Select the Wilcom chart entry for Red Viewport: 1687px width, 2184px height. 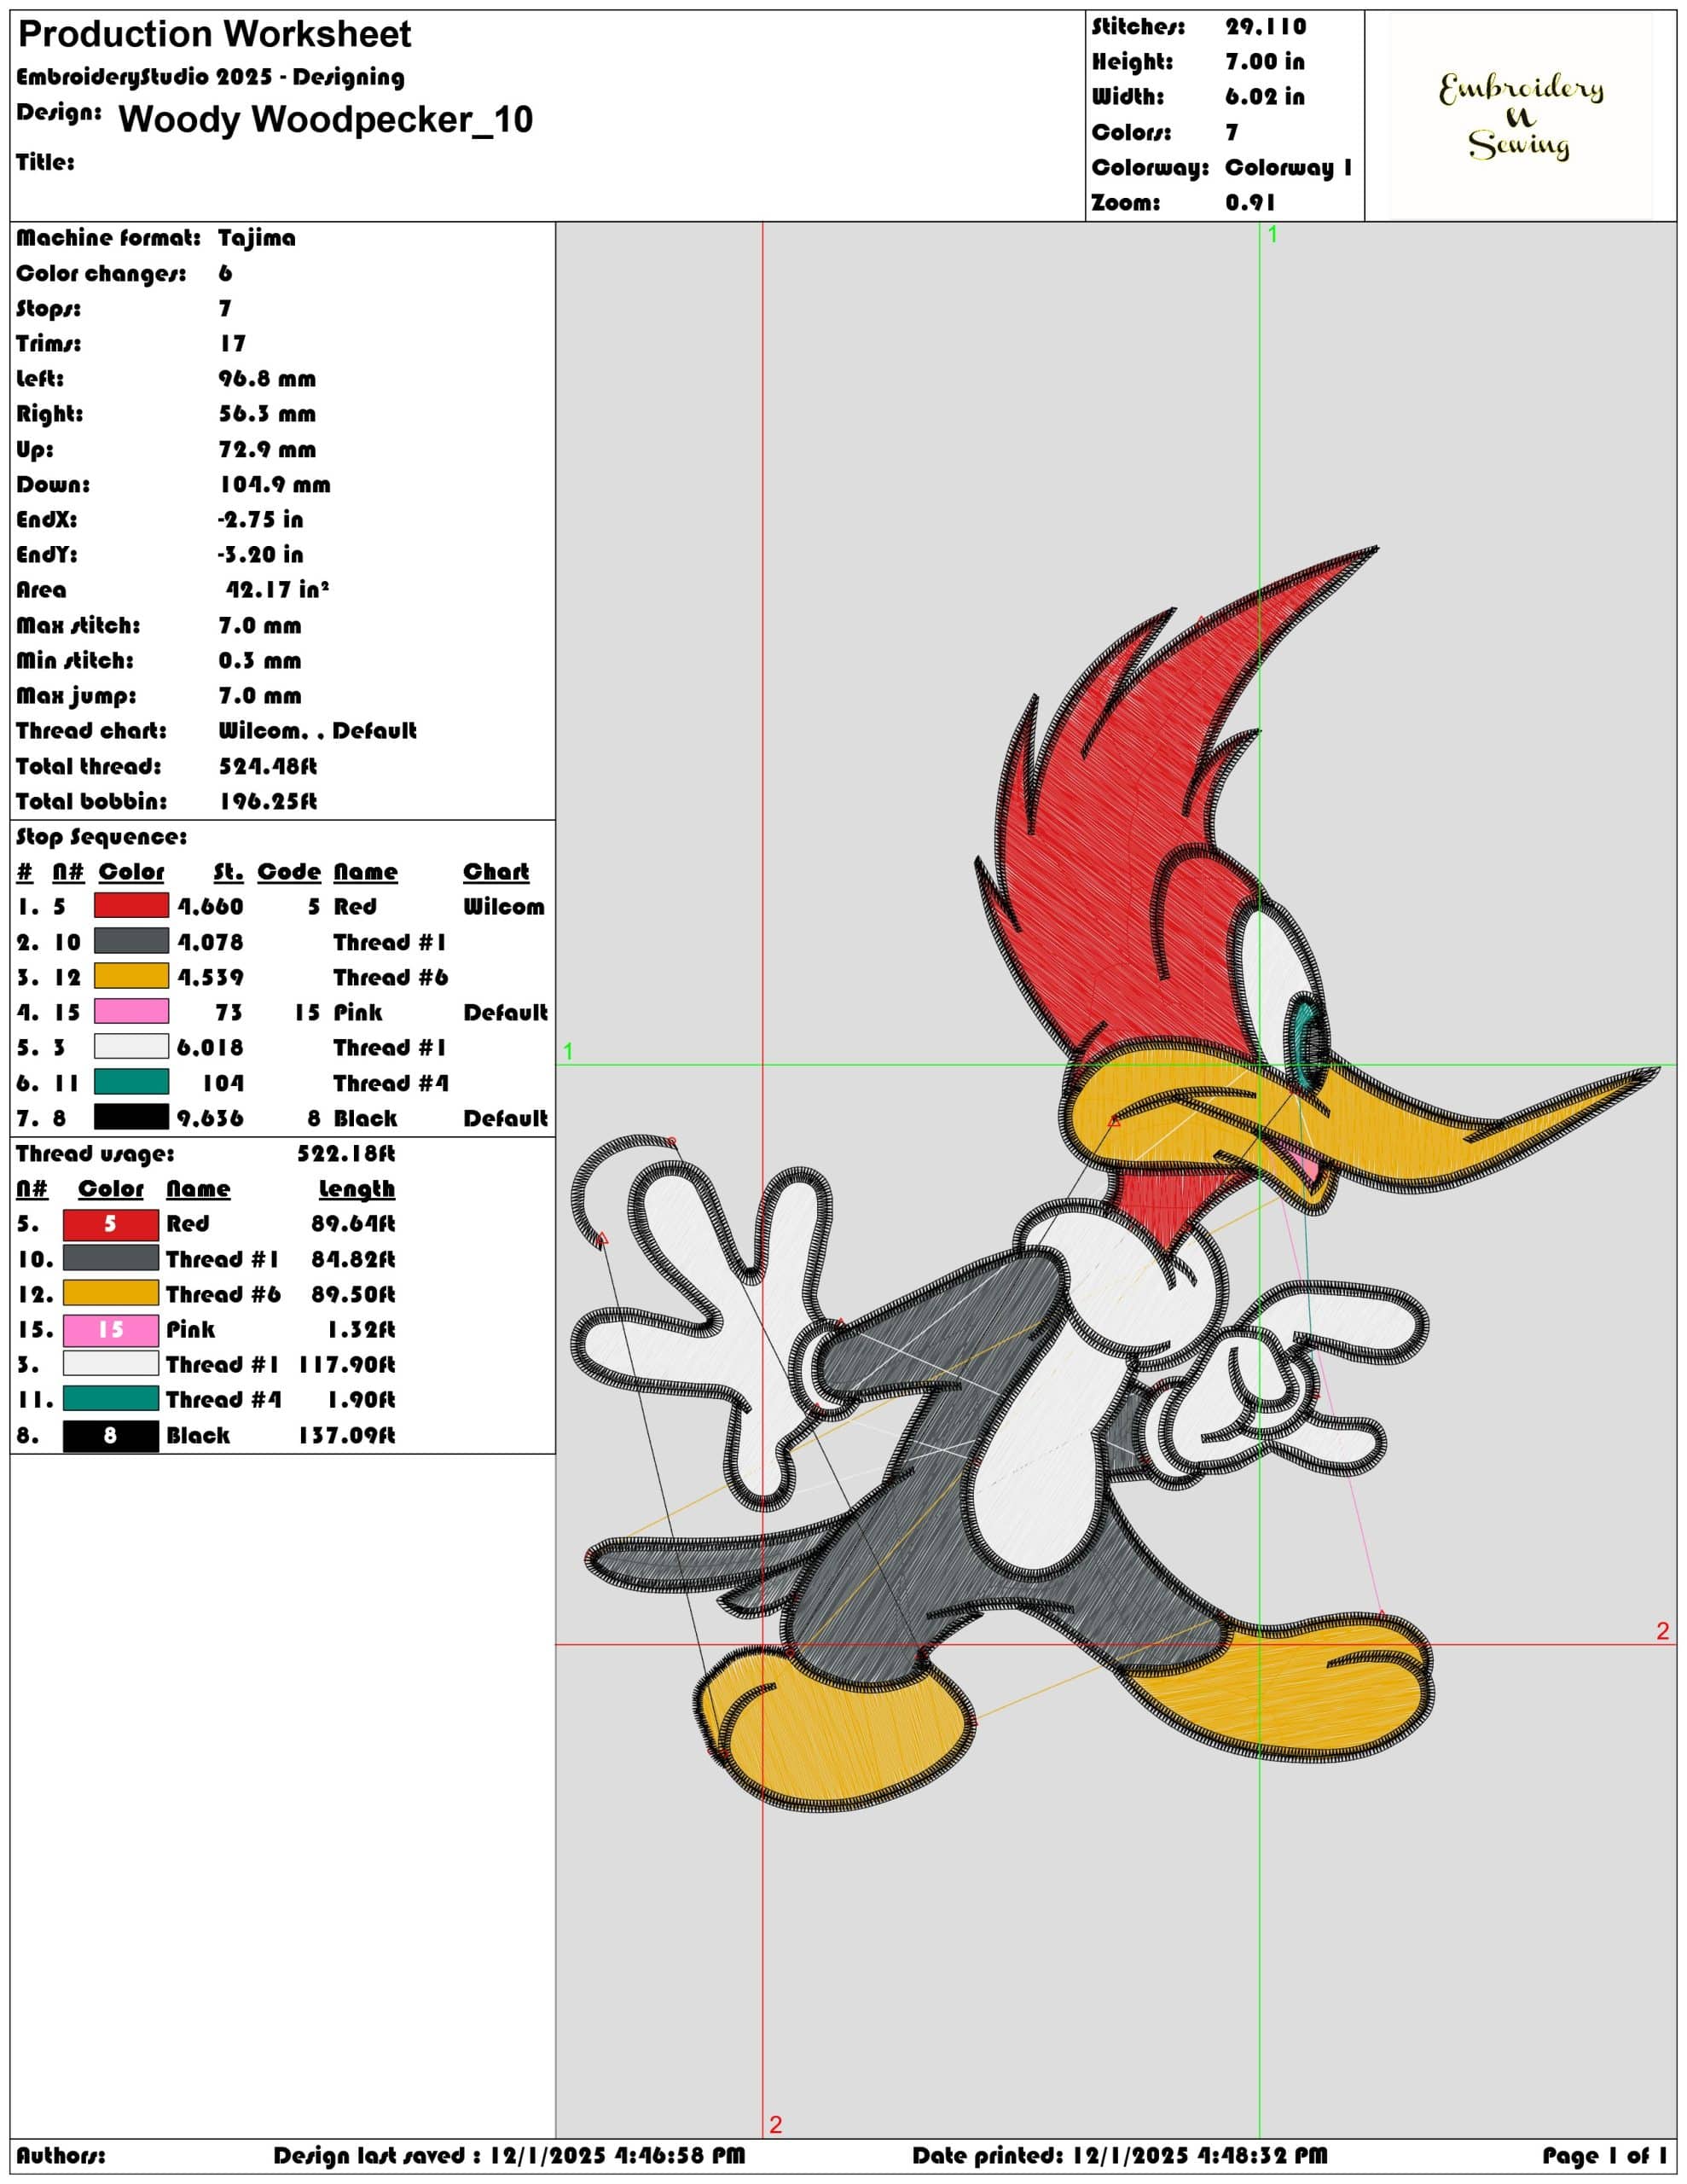pos(504,907)
